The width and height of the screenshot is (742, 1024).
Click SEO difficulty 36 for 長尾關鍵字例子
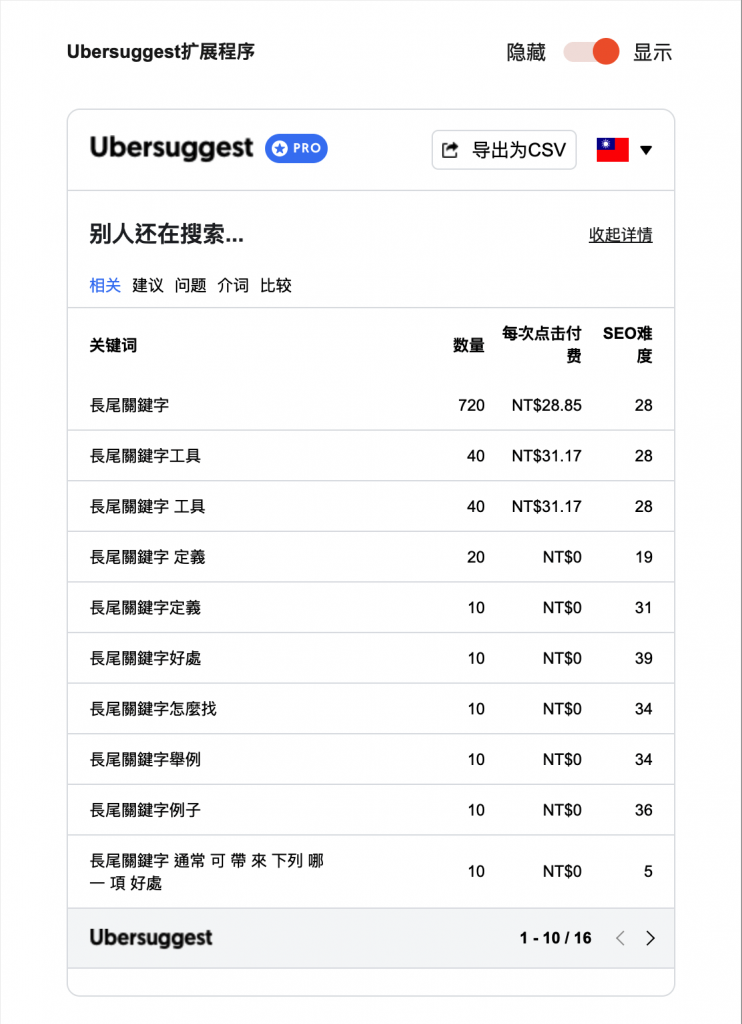click(x=643, y=810)
